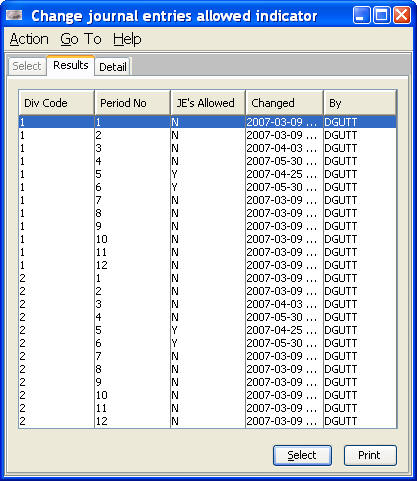Open the Help menu
Image resolution: width=417 pixels, height=481 pixels.
pyautogui.click(x=127, y=39)
